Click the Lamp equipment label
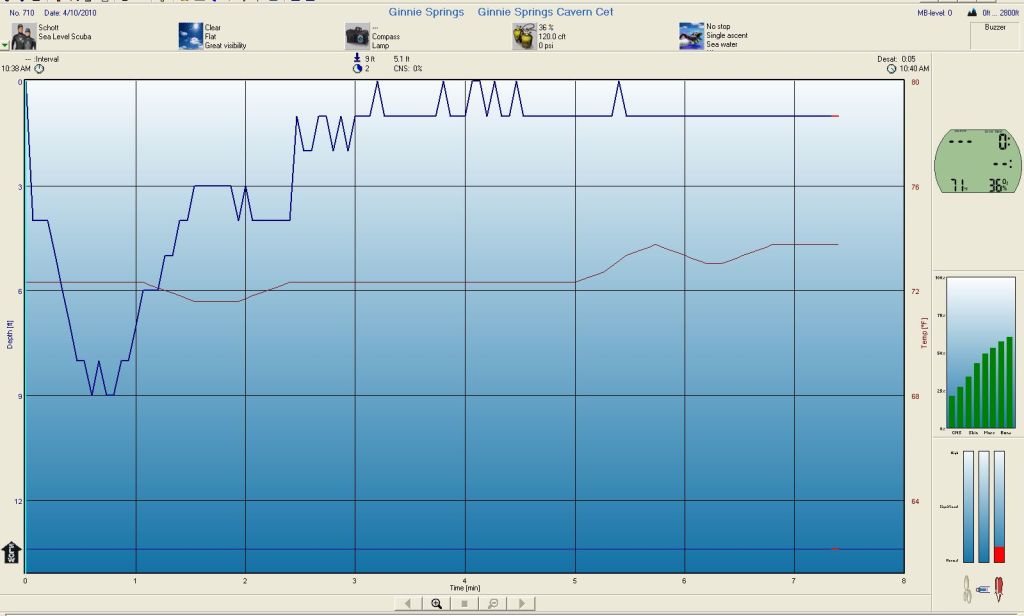 click(x=380, y=45)
